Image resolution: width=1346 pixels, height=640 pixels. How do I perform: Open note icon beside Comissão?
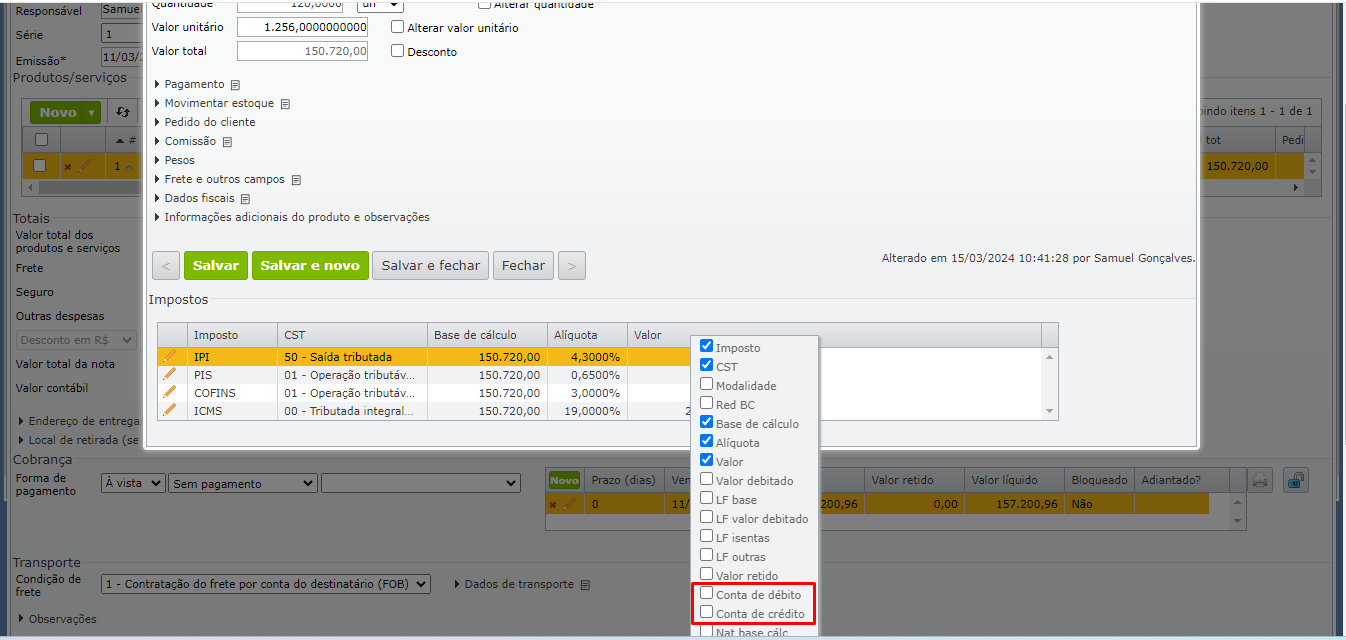227,142
